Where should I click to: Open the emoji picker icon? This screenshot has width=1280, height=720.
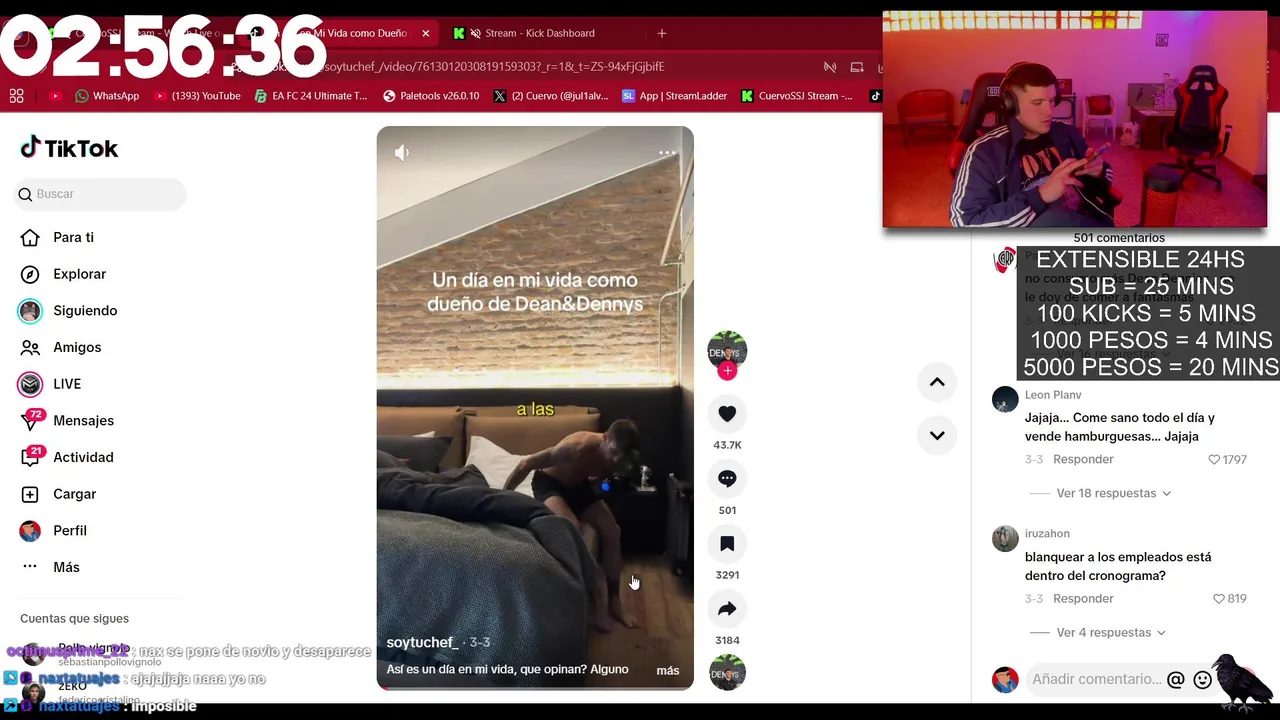click(x=1203, y=680)
